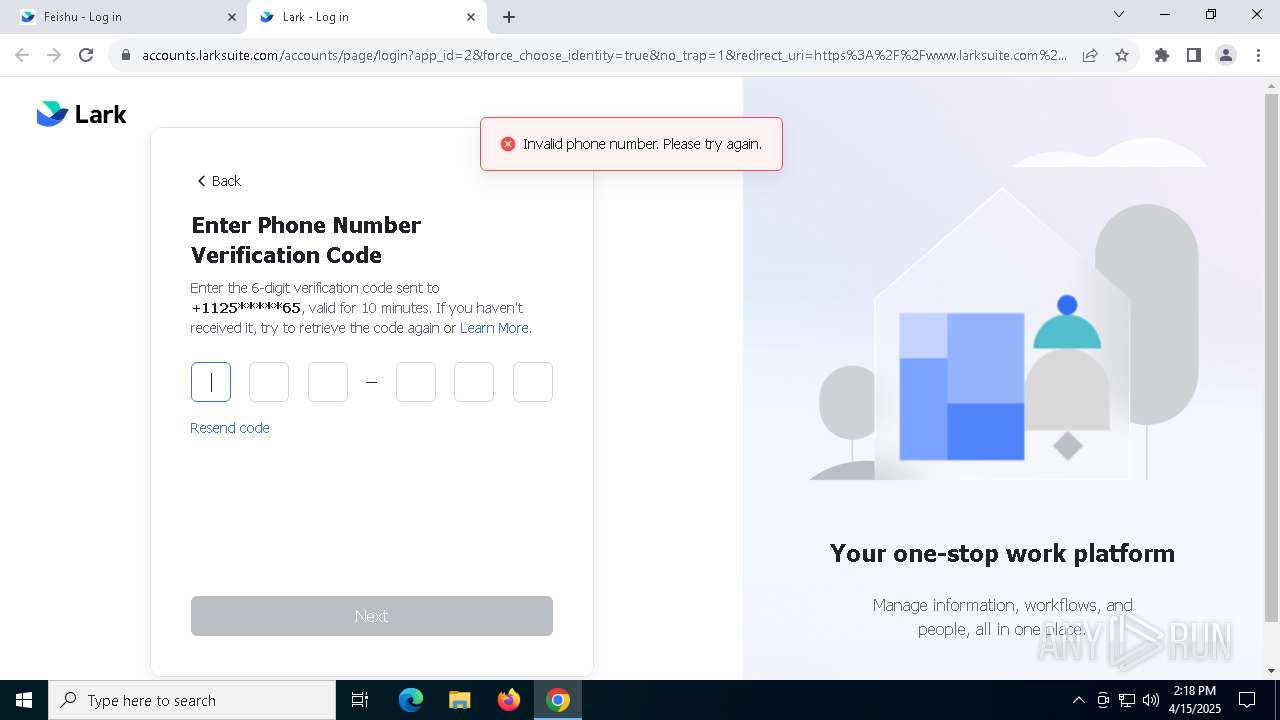Open the tab search dropdown arrow
Screen dimensions: 1280x720
(x=1119, y=15)
